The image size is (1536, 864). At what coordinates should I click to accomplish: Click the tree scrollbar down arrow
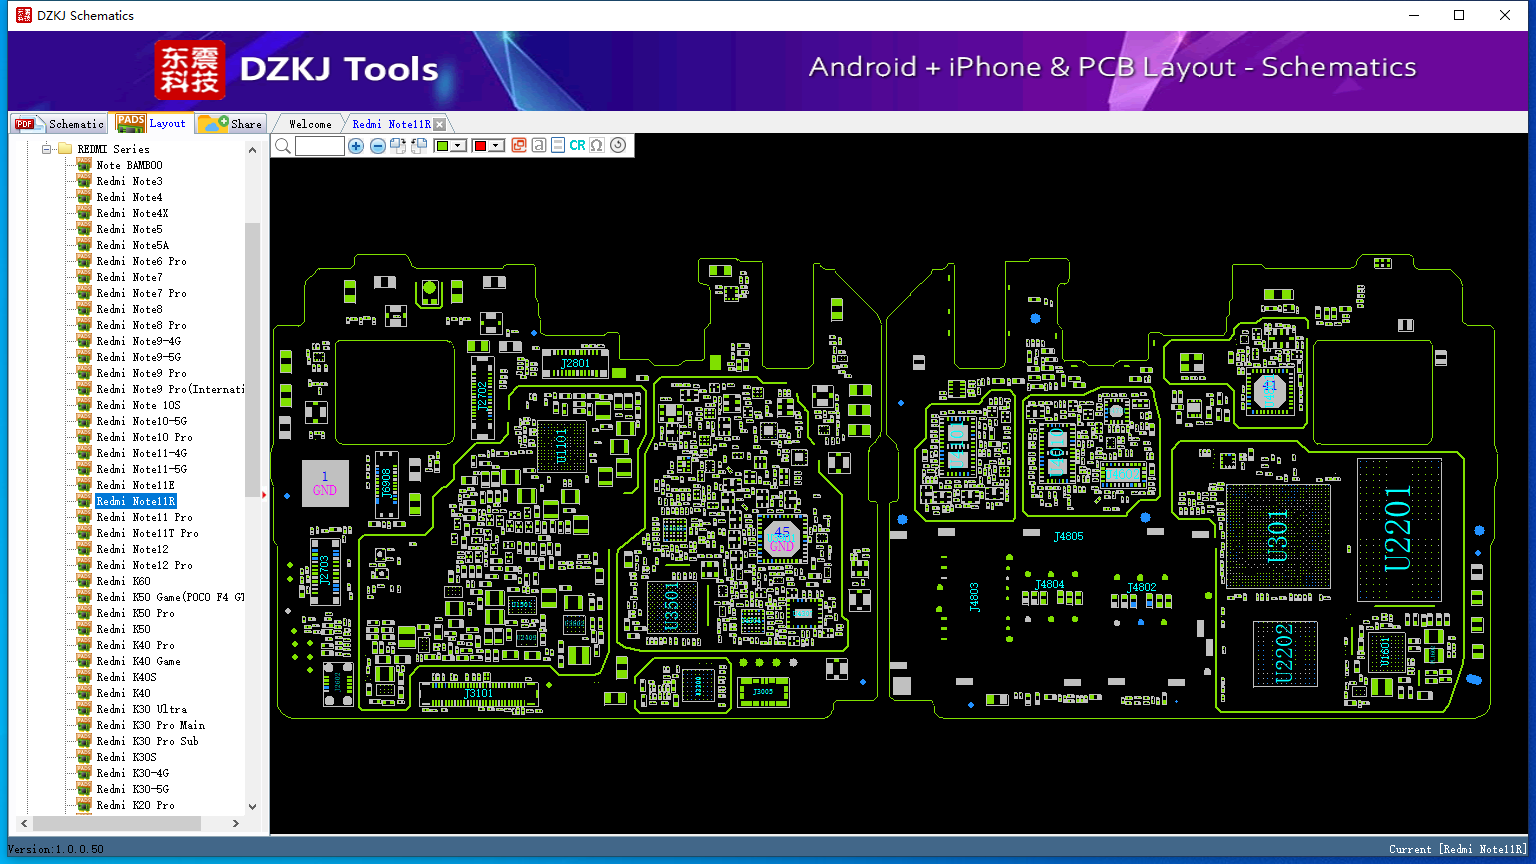[x=252, y=806]
